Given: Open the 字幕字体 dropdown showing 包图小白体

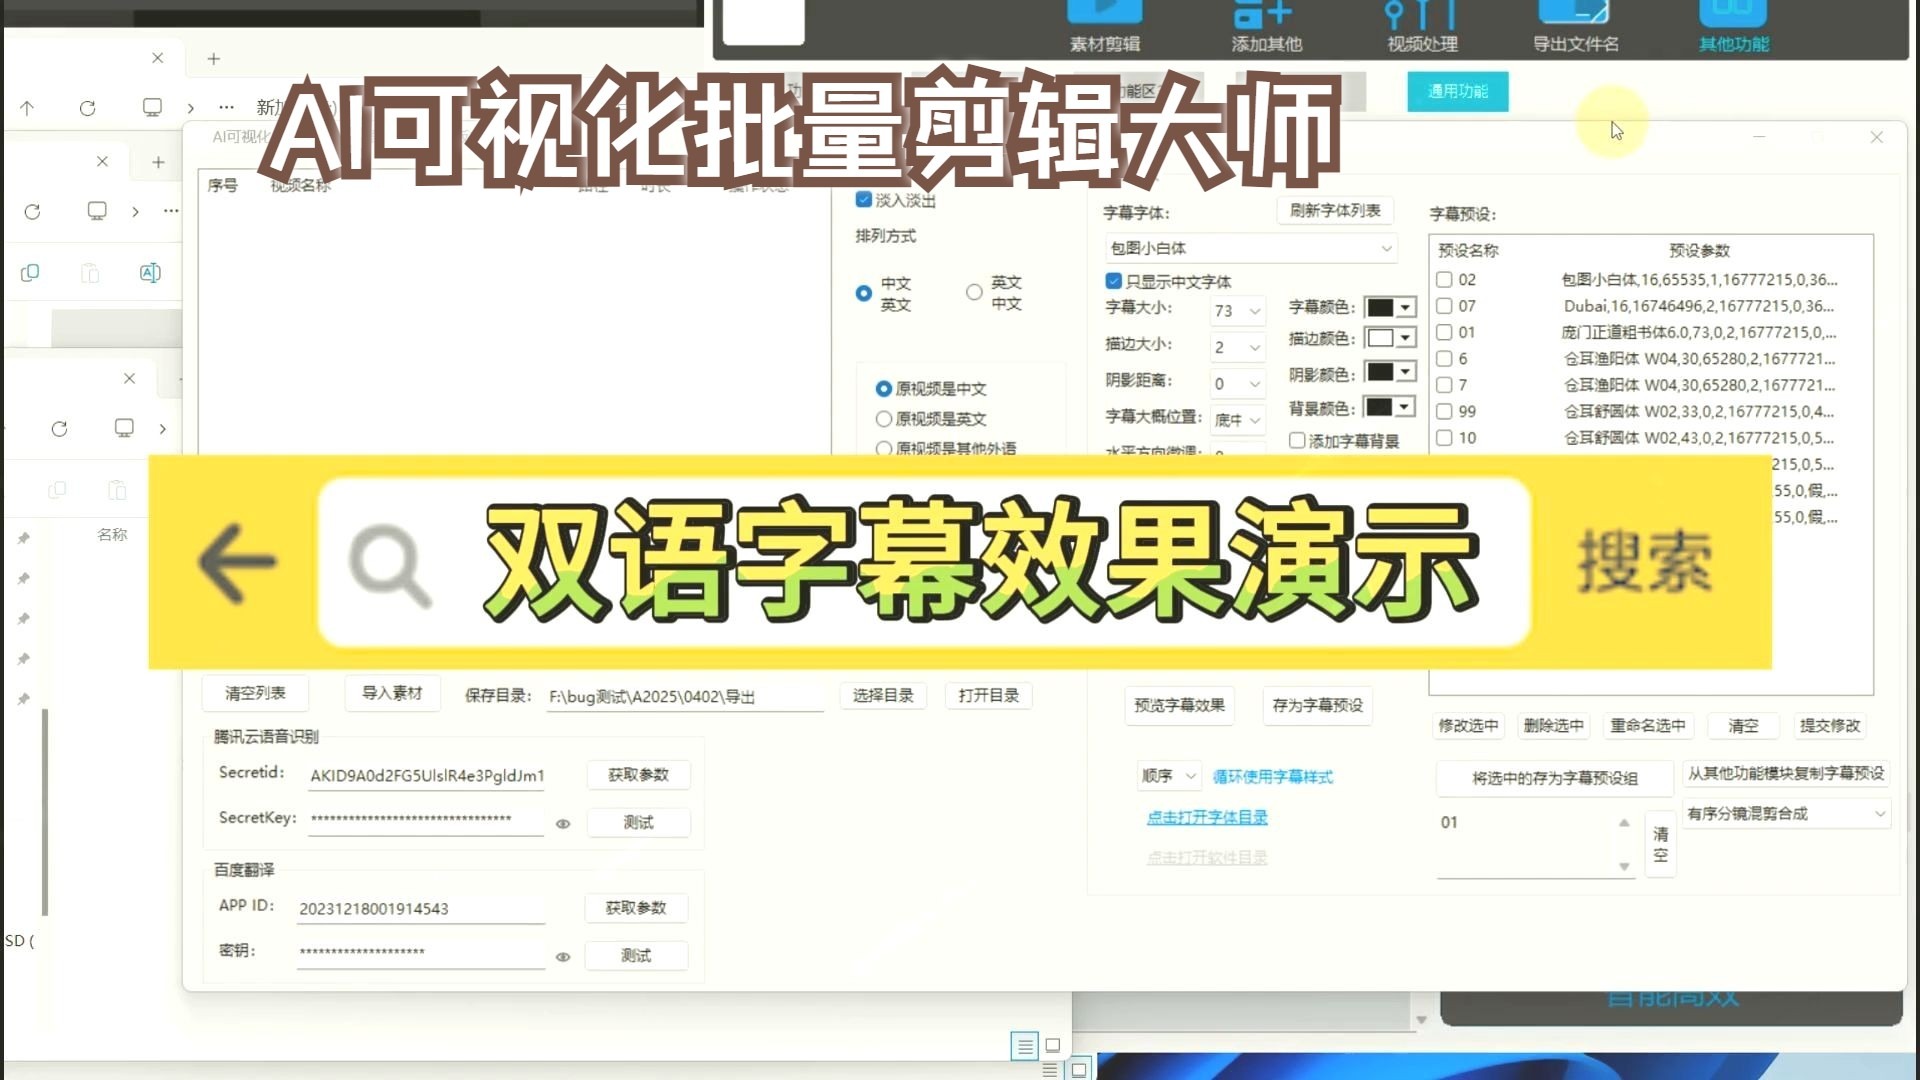Looking at the screenshot, I should point(1251,248).
